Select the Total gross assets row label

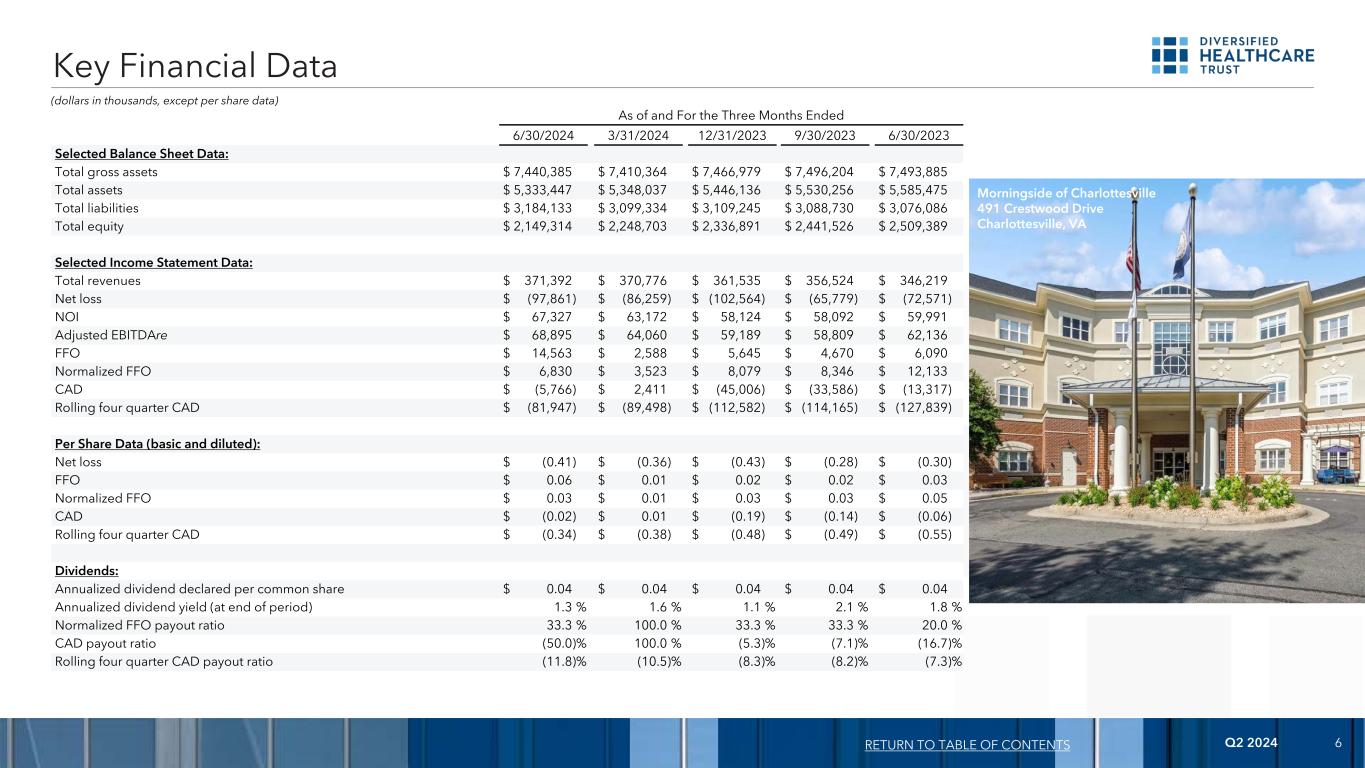pos(106,172)
